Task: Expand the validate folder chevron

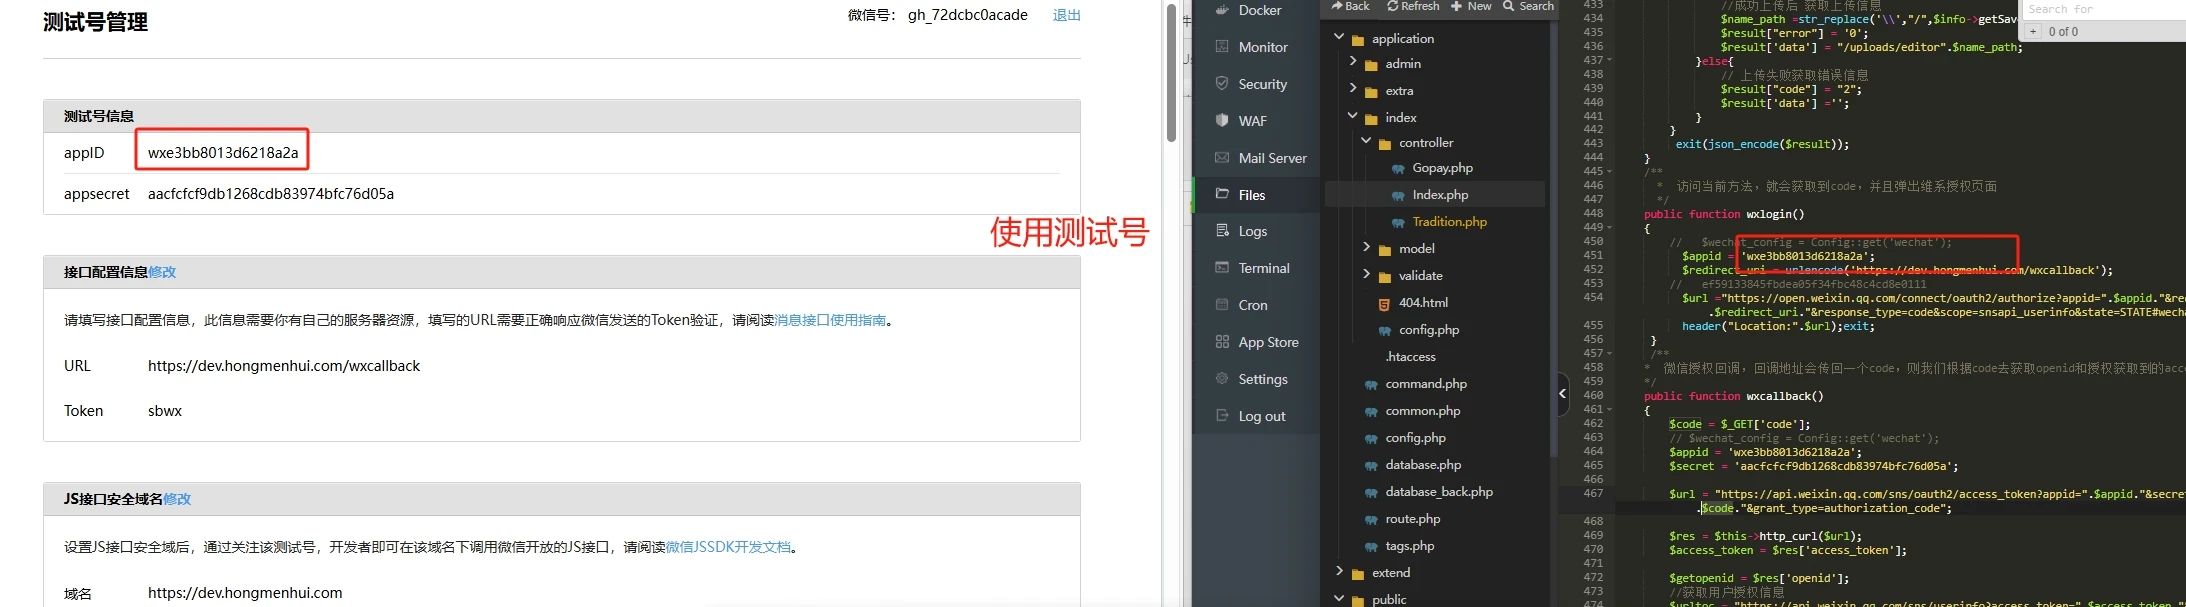Action: pyautogui.click(x=1367, y=274)
